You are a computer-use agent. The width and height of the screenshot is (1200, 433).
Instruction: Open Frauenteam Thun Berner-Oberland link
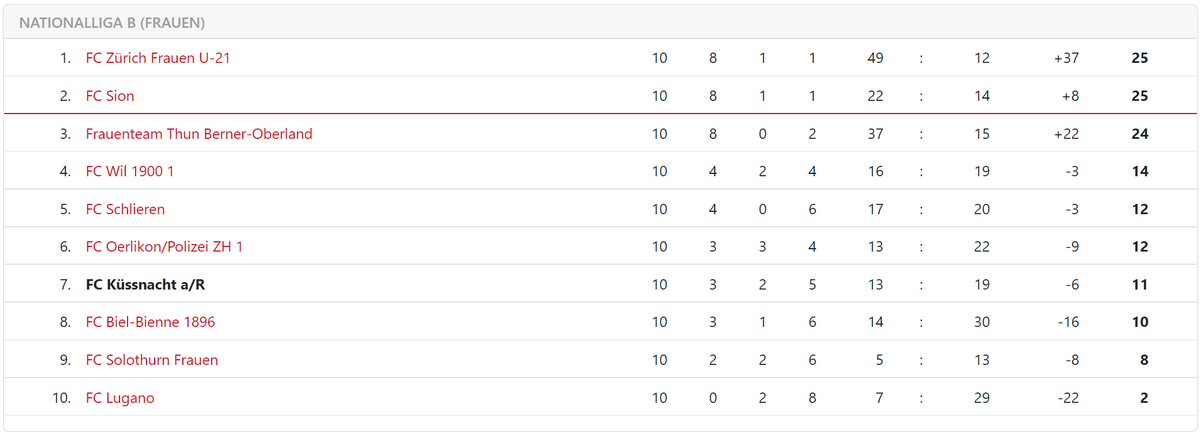[x=199, y=134]
